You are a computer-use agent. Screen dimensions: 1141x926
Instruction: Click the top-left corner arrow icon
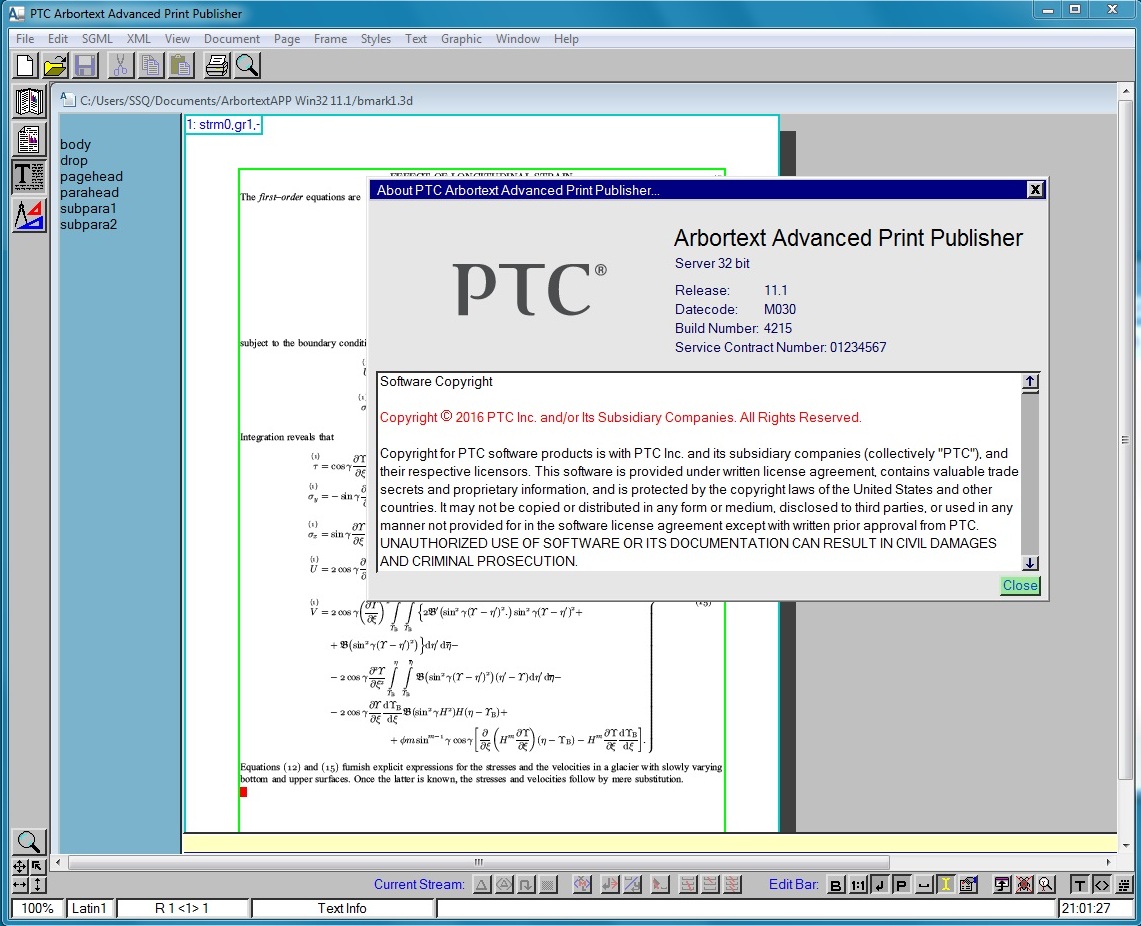[x=37, y=866]
